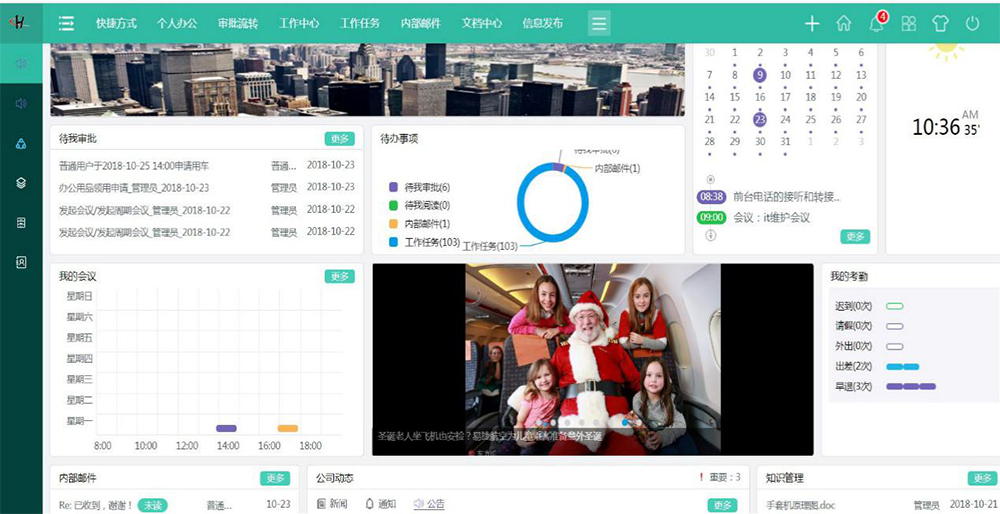1000x514 pixels.
Task: Click 早退(3次) purple attendance bar
Action: click(x=911, y=386)
